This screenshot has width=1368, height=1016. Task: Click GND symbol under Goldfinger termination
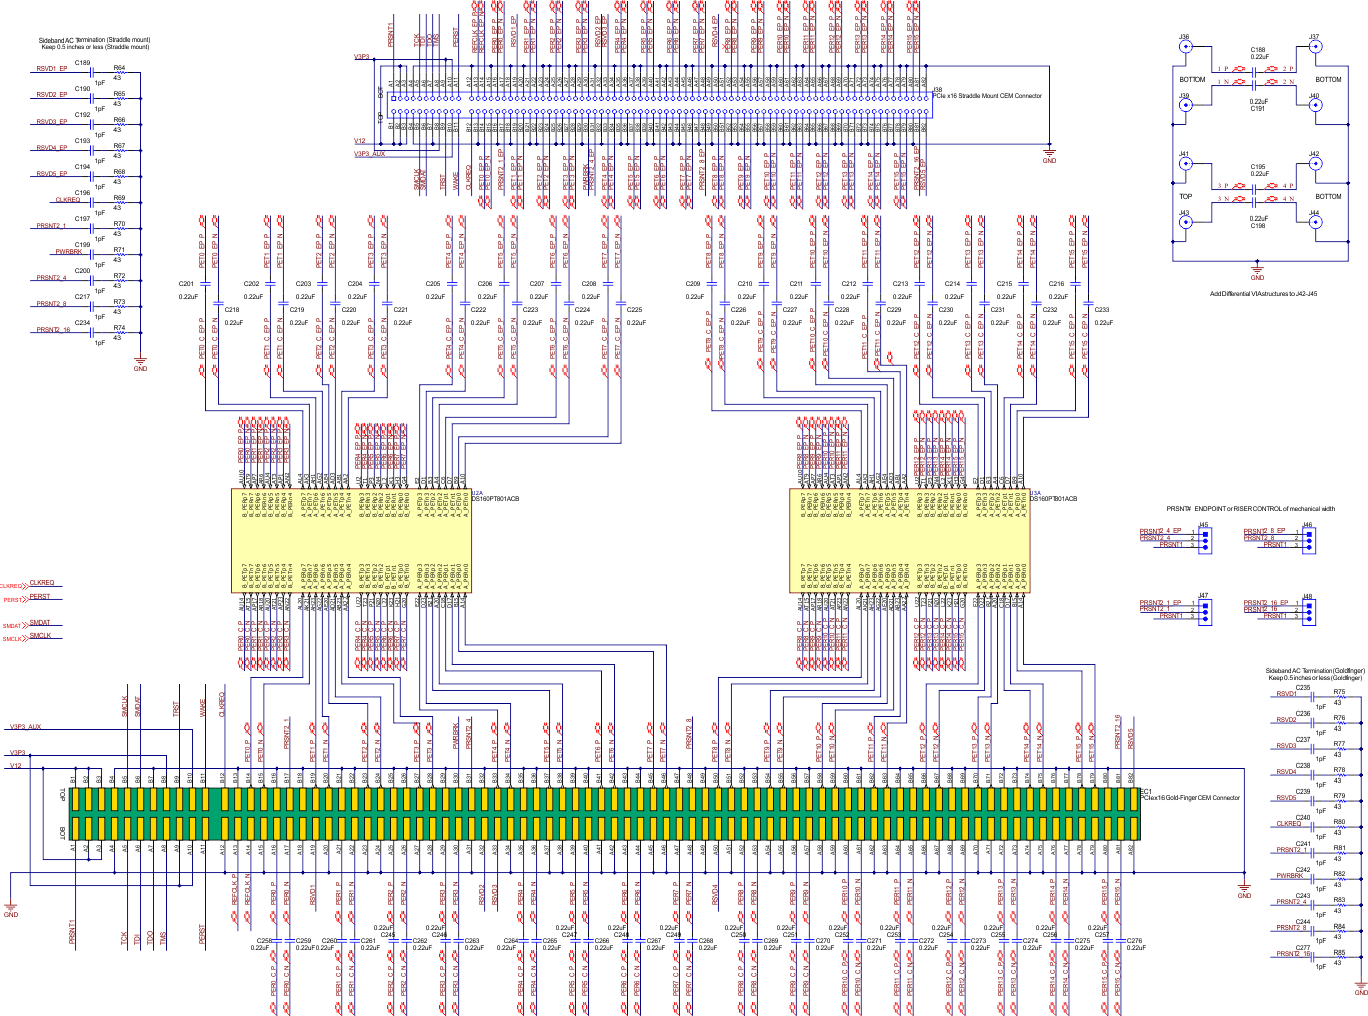coord(1361,987)
